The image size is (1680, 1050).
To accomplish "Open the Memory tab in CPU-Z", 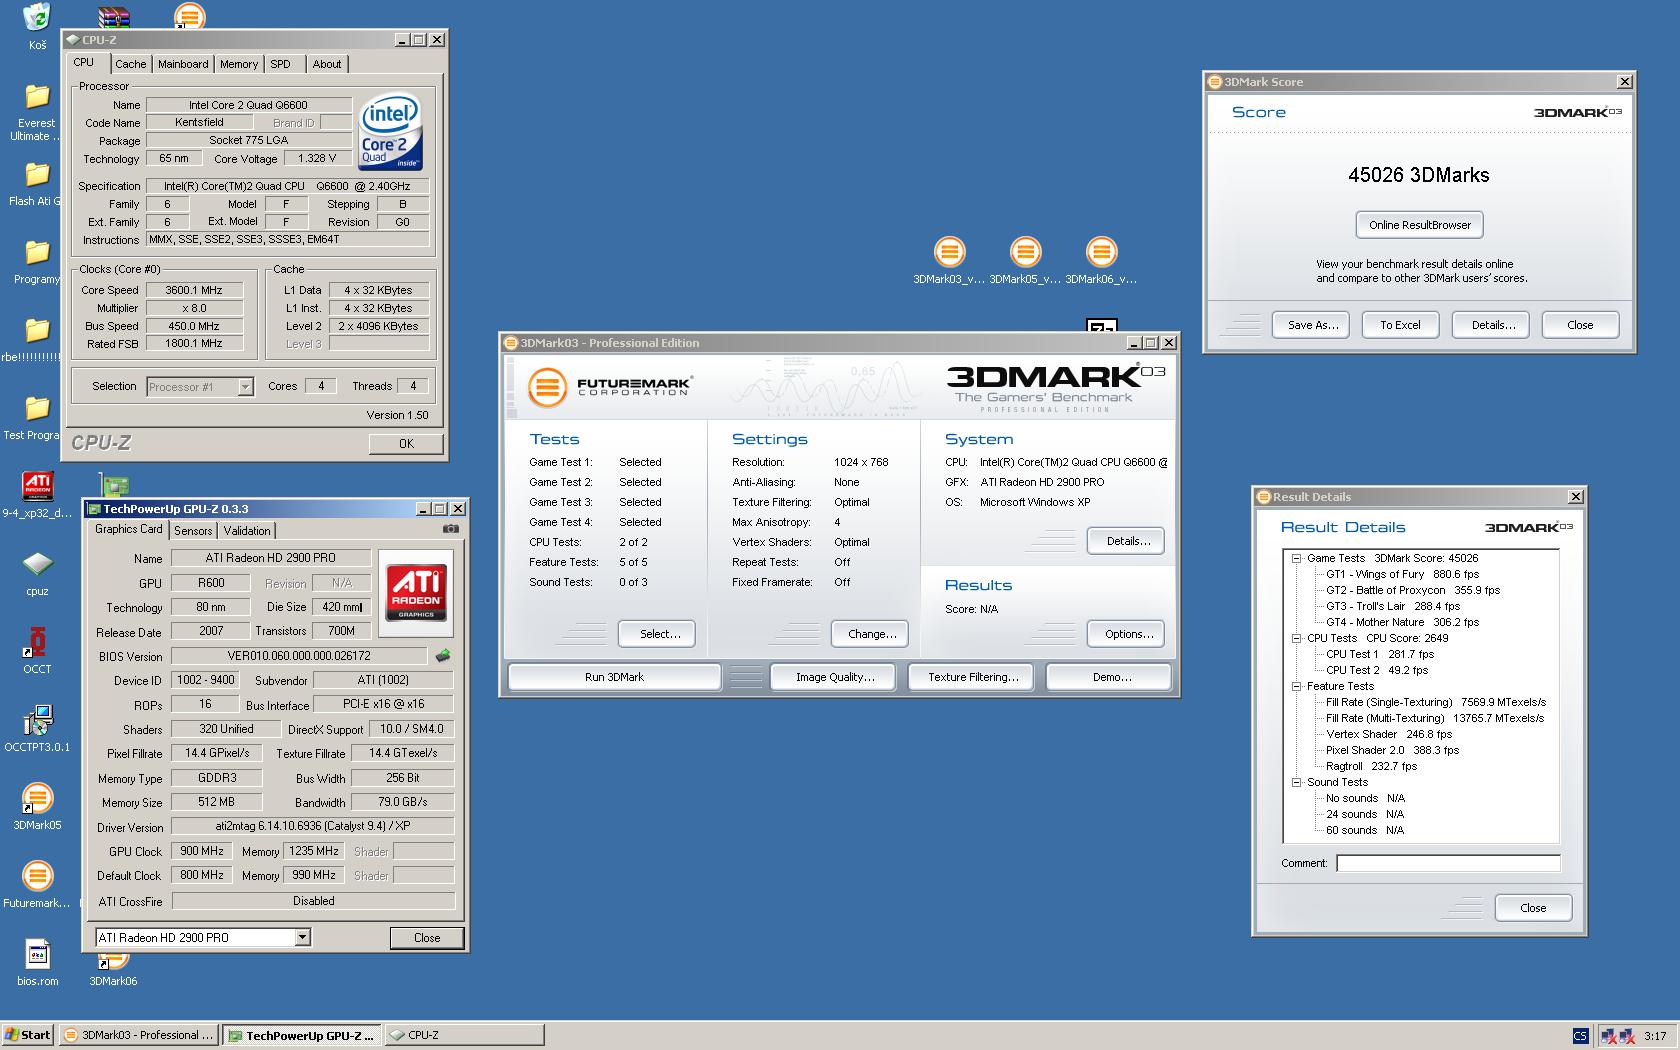I will pos(239,64).
